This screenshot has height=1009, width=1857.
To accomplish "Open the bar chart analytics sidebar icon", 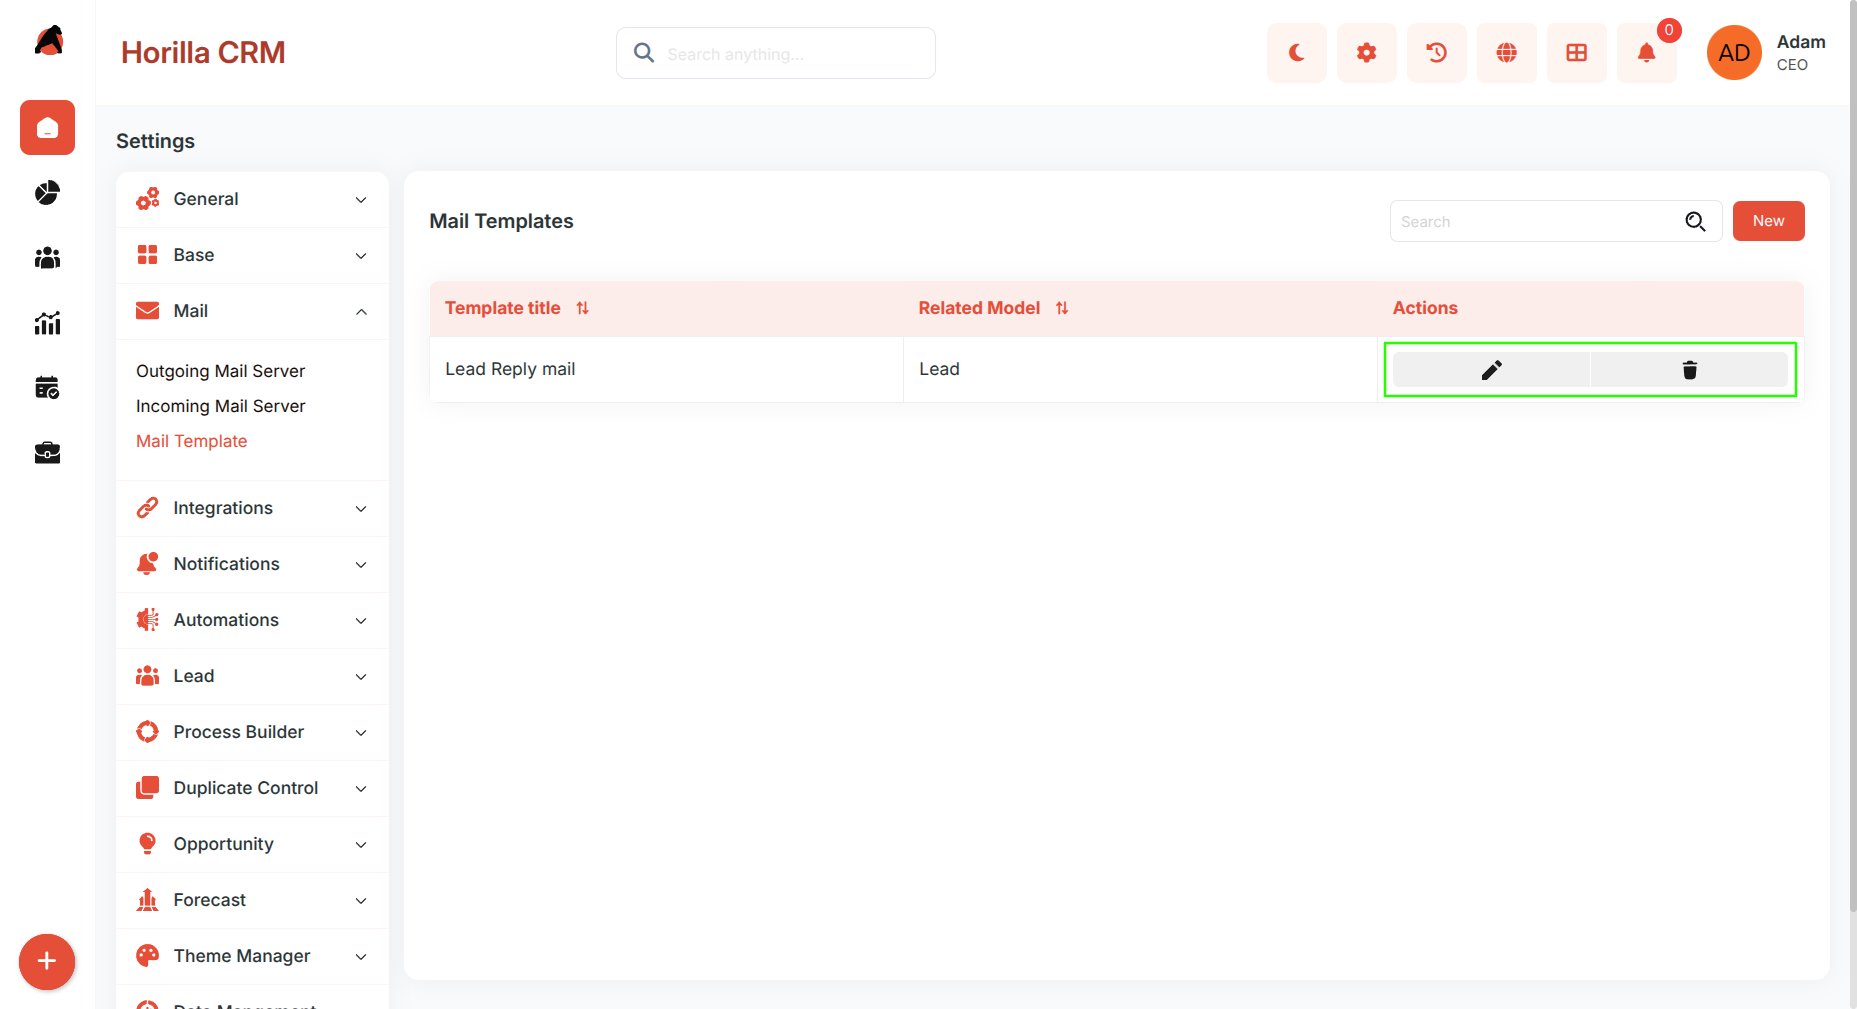I will [47, 322].
